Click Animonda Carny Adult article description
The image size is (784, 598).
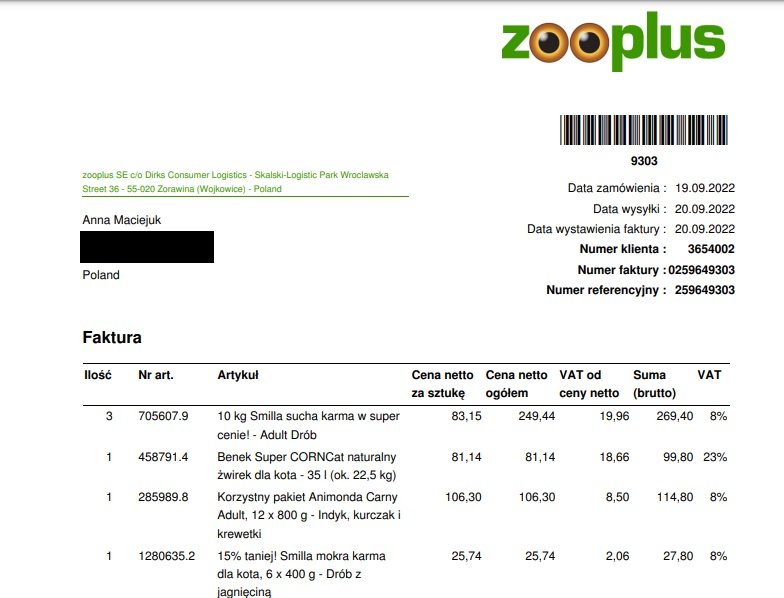click(309, 515)
